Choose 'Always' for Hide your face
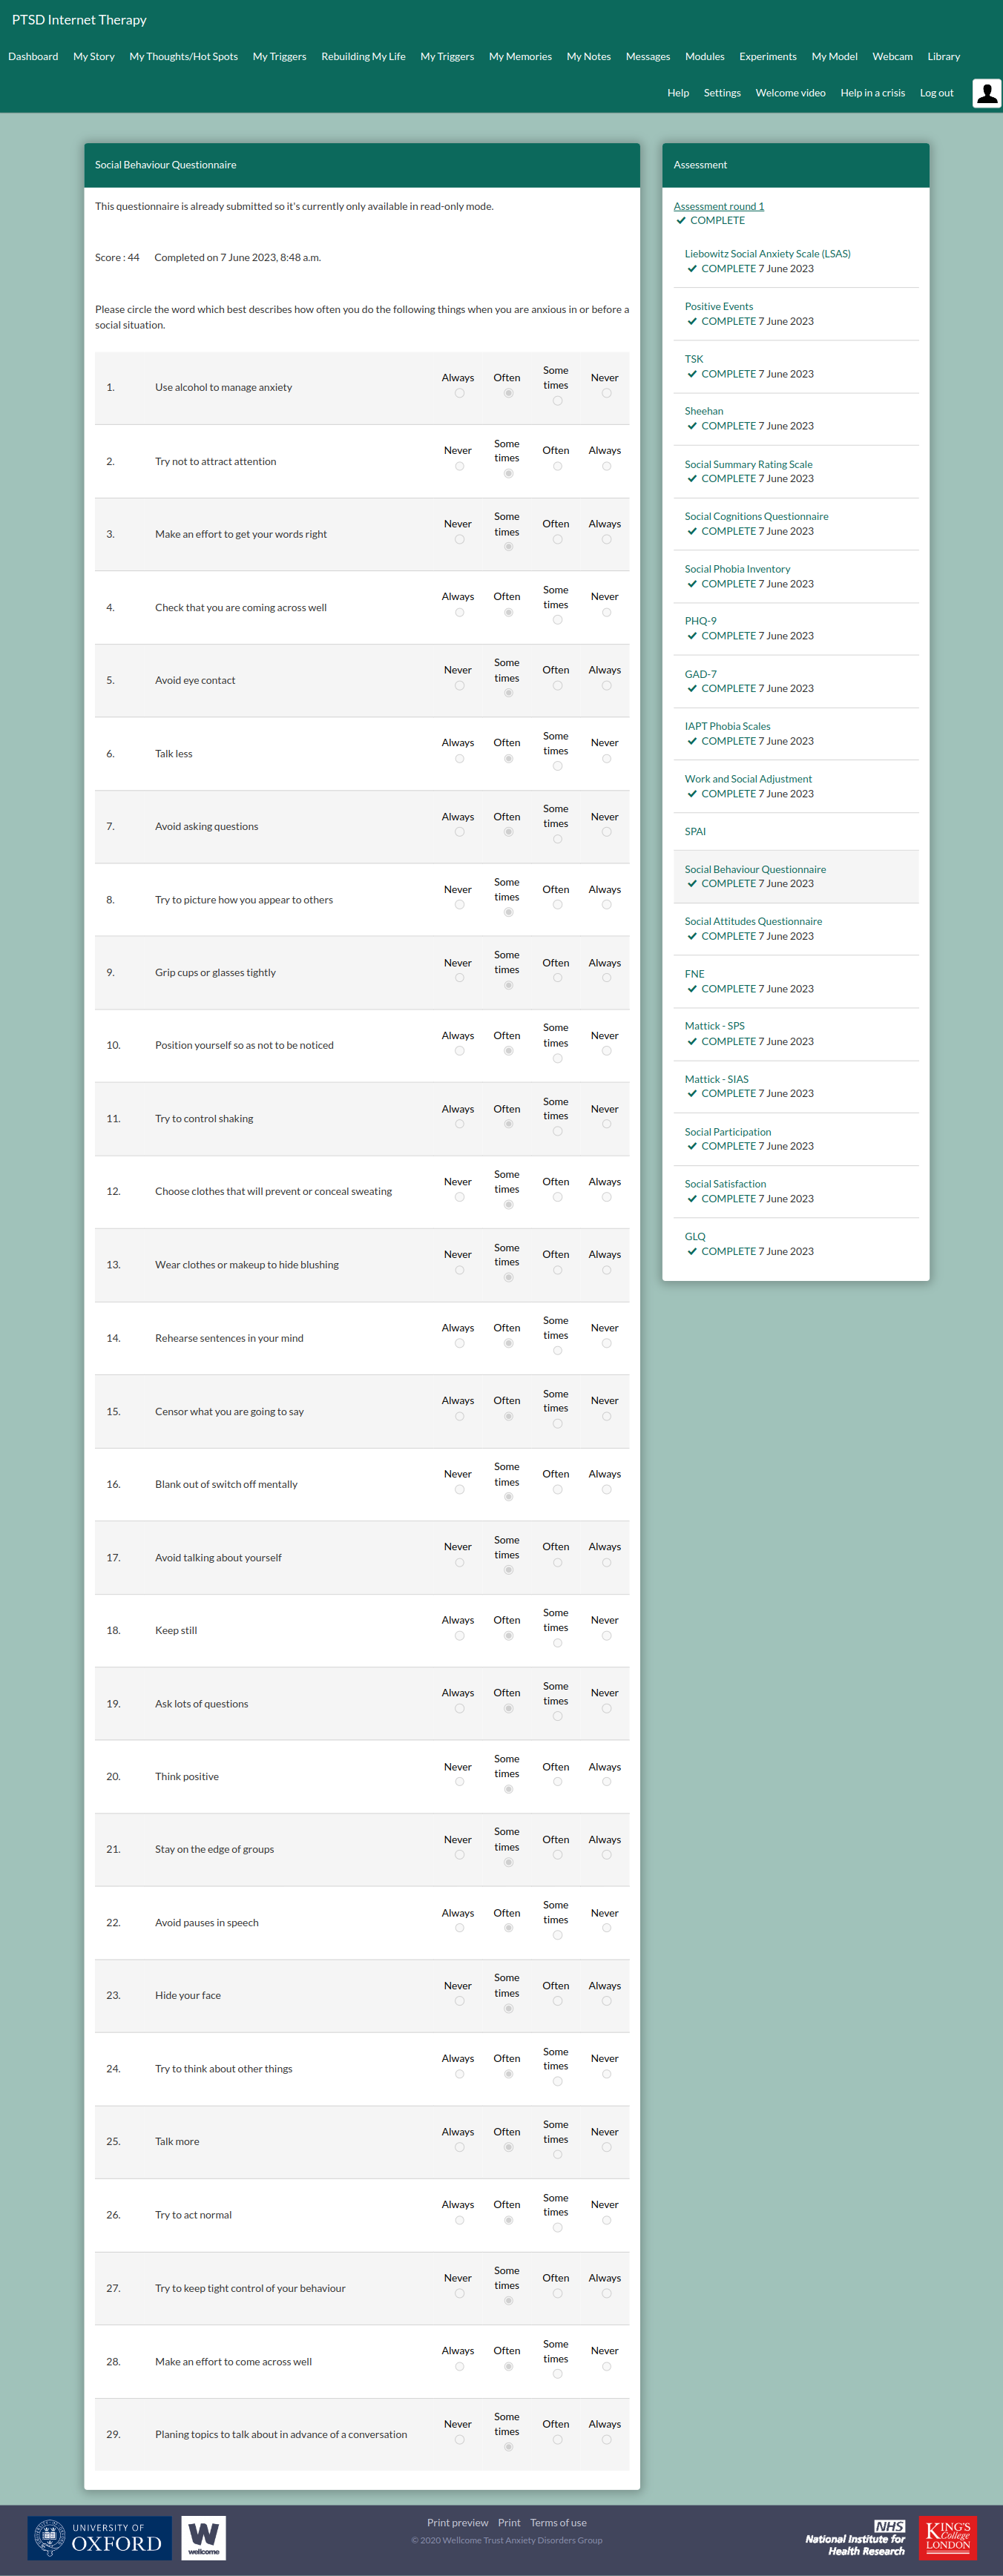The image size is (1003, 2576). (606, 2001)
